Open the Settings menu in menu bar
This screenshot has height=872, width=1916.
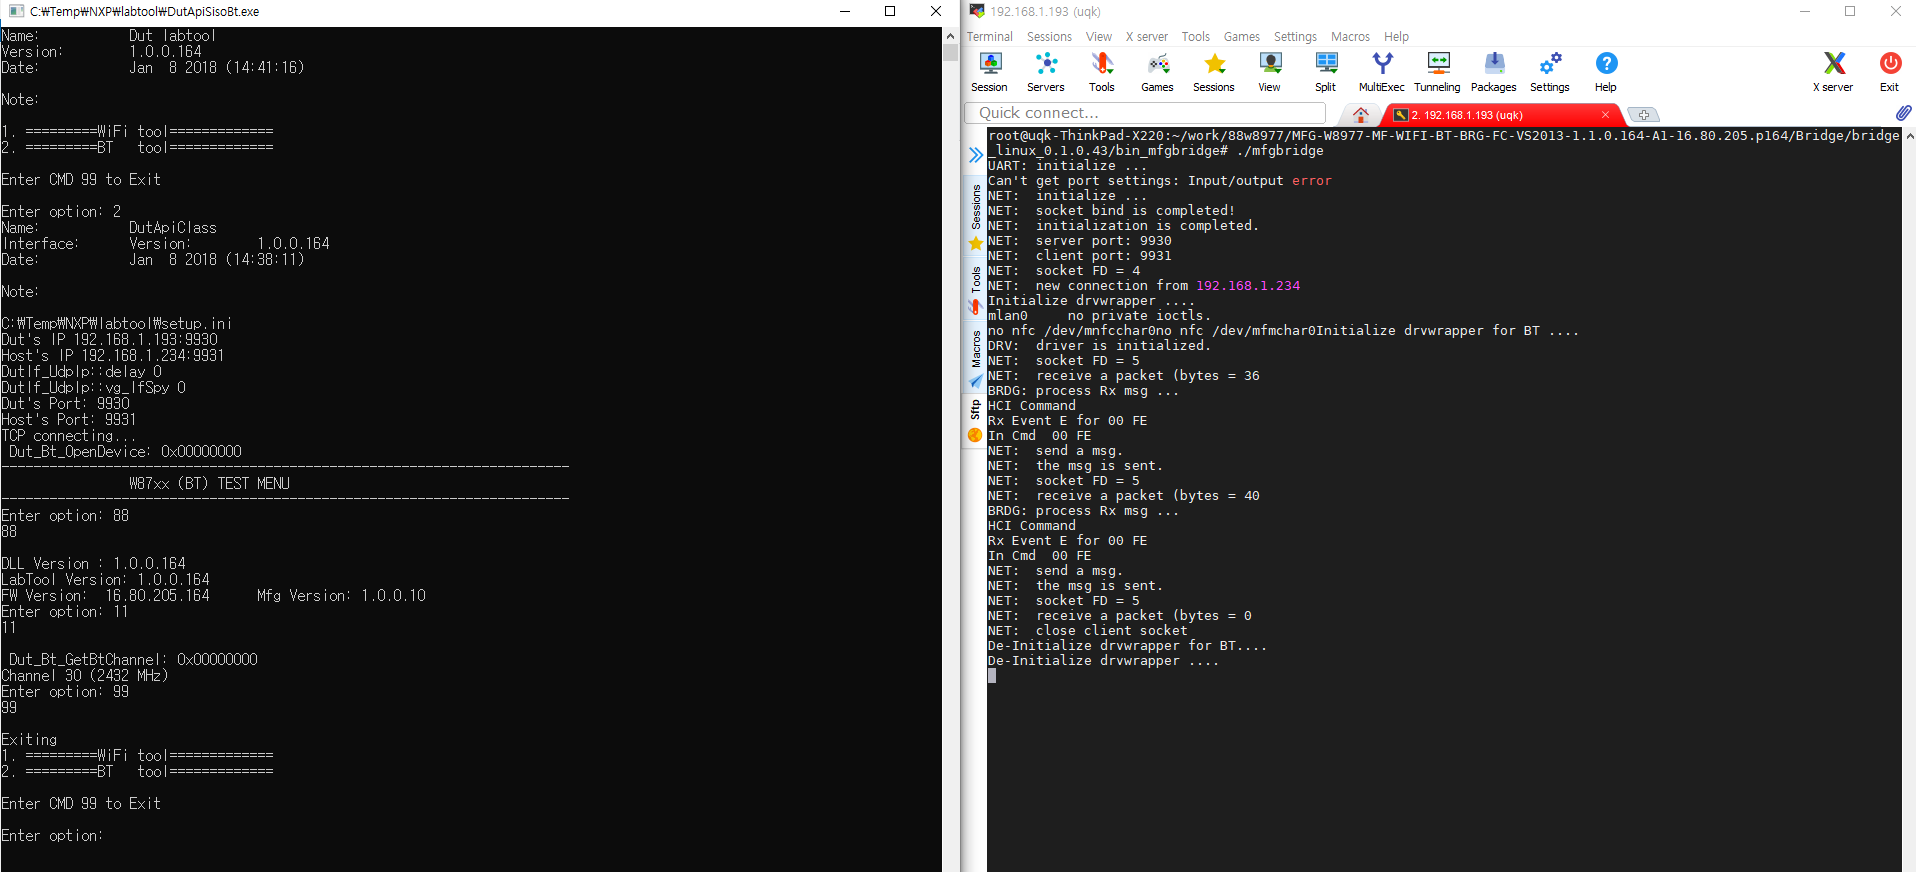[1295, 37]
